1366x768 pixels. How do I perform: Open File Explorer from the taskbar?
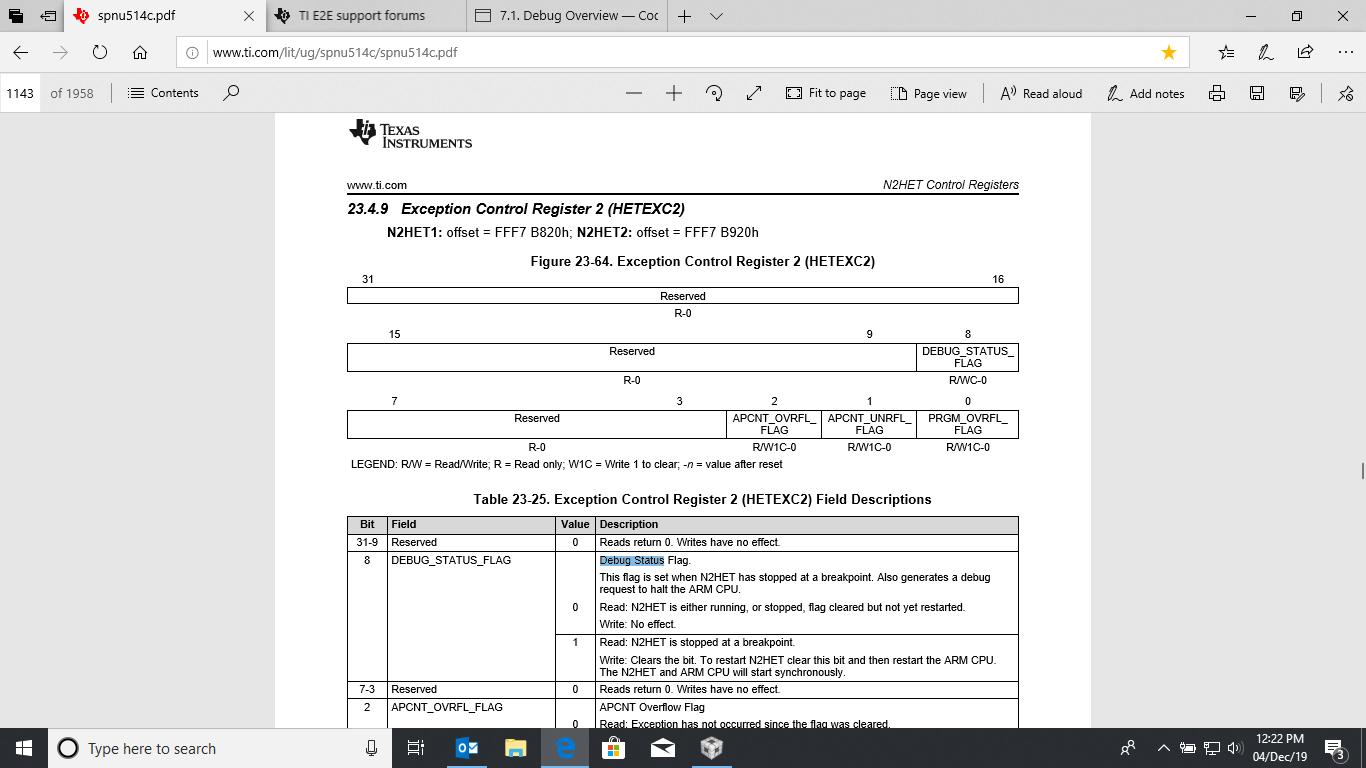515,748
